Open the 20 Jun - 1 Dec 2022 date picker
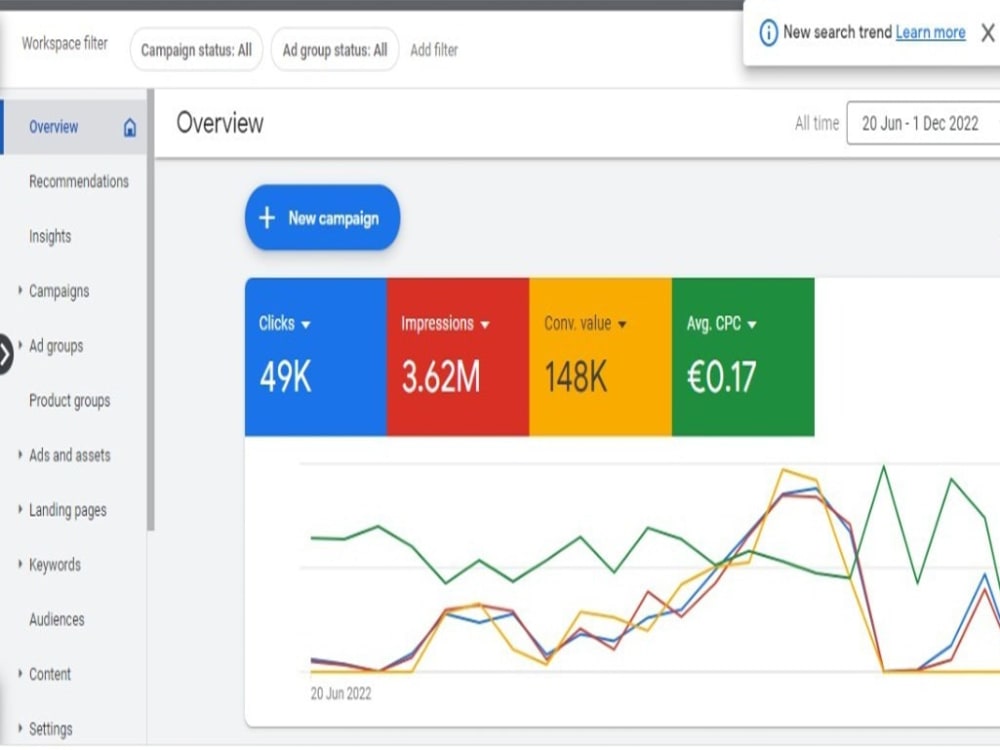Image resolution: width=1000 pixels, height=750 pixels. pos(923,123)
